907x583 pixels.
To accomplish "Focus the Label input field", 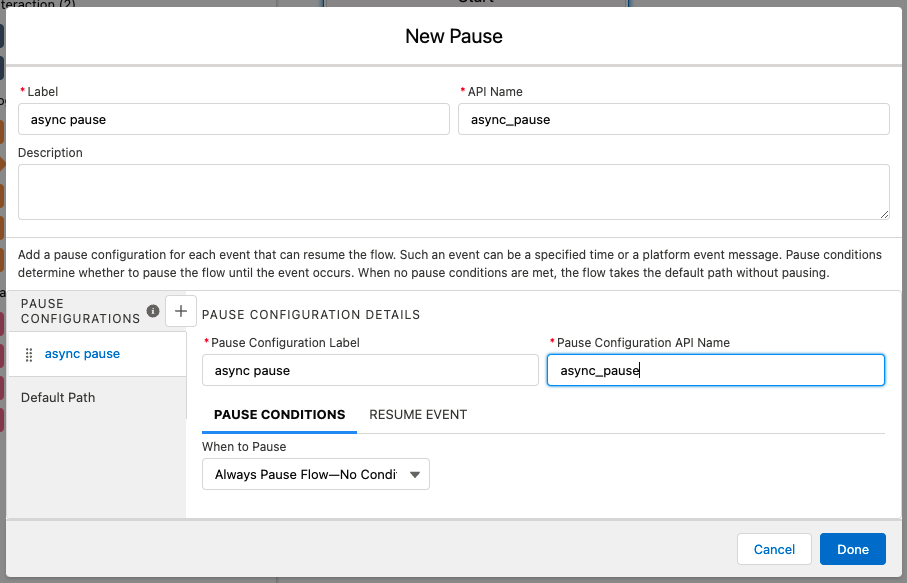I will (234, 120).
